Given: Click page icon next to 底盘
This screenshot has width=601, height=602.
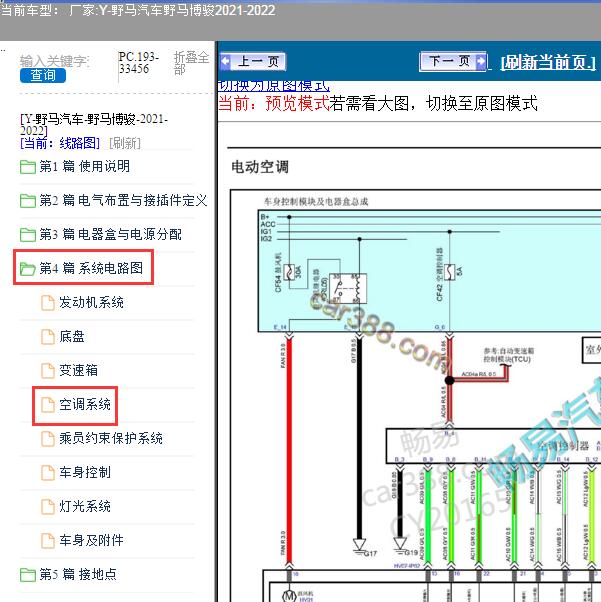Looking at the screenshot, I should pos(48,337).
